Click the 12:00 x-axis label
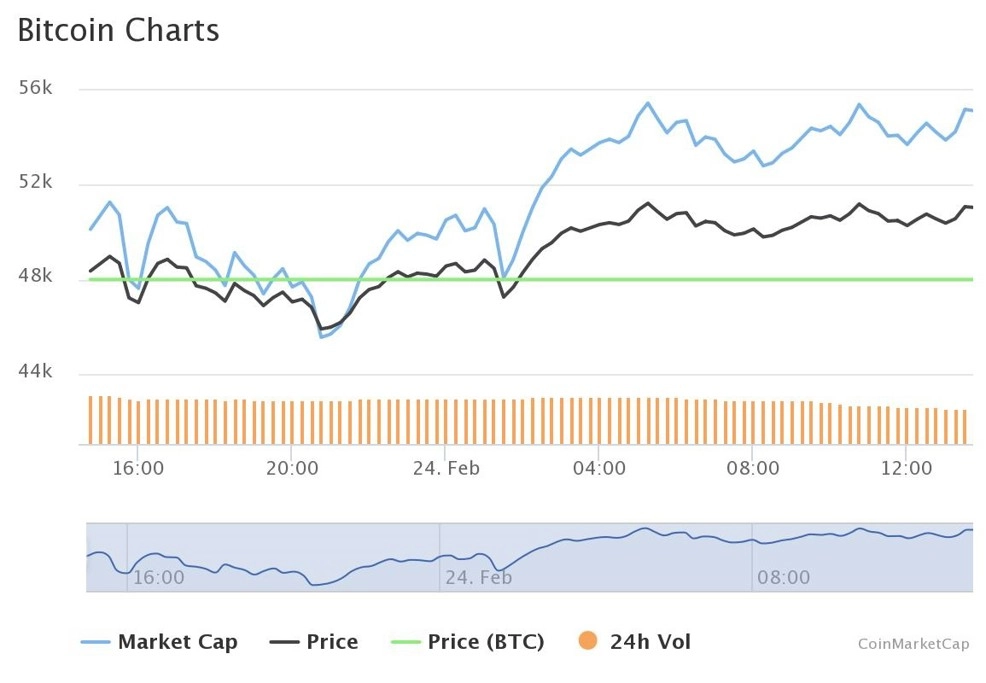 tap(906, 468)
